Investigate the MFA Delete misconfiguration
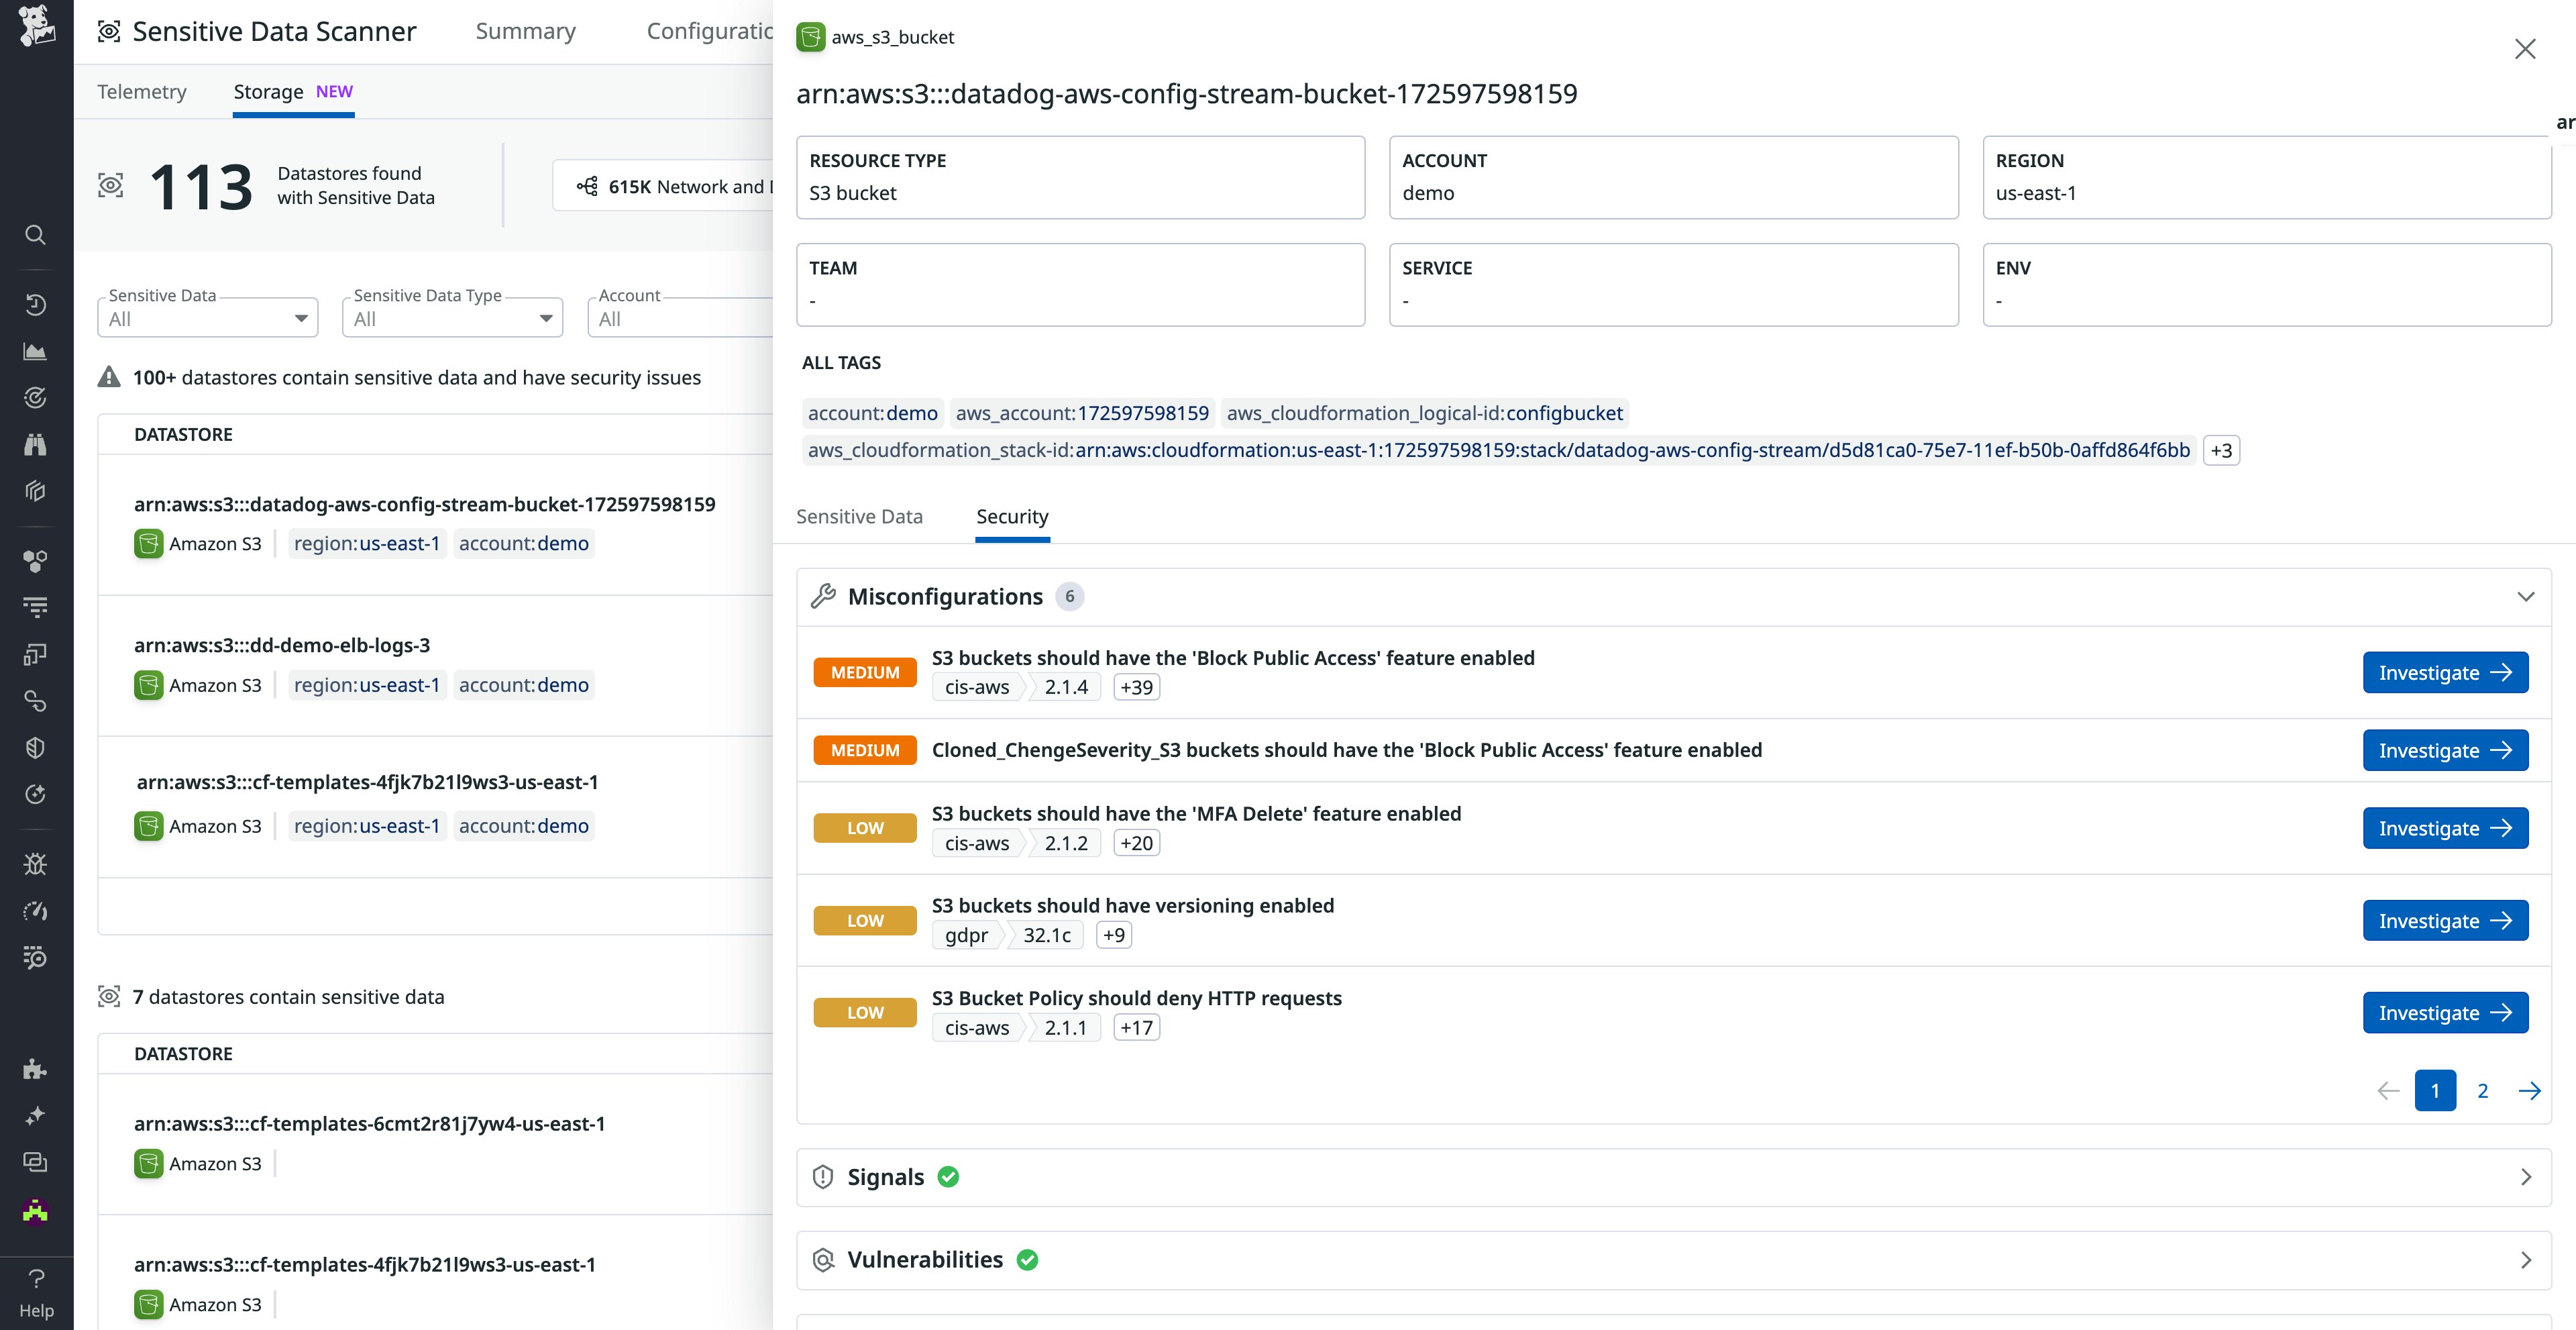The image size is (2576, 1330). (x=2444, y=828)
